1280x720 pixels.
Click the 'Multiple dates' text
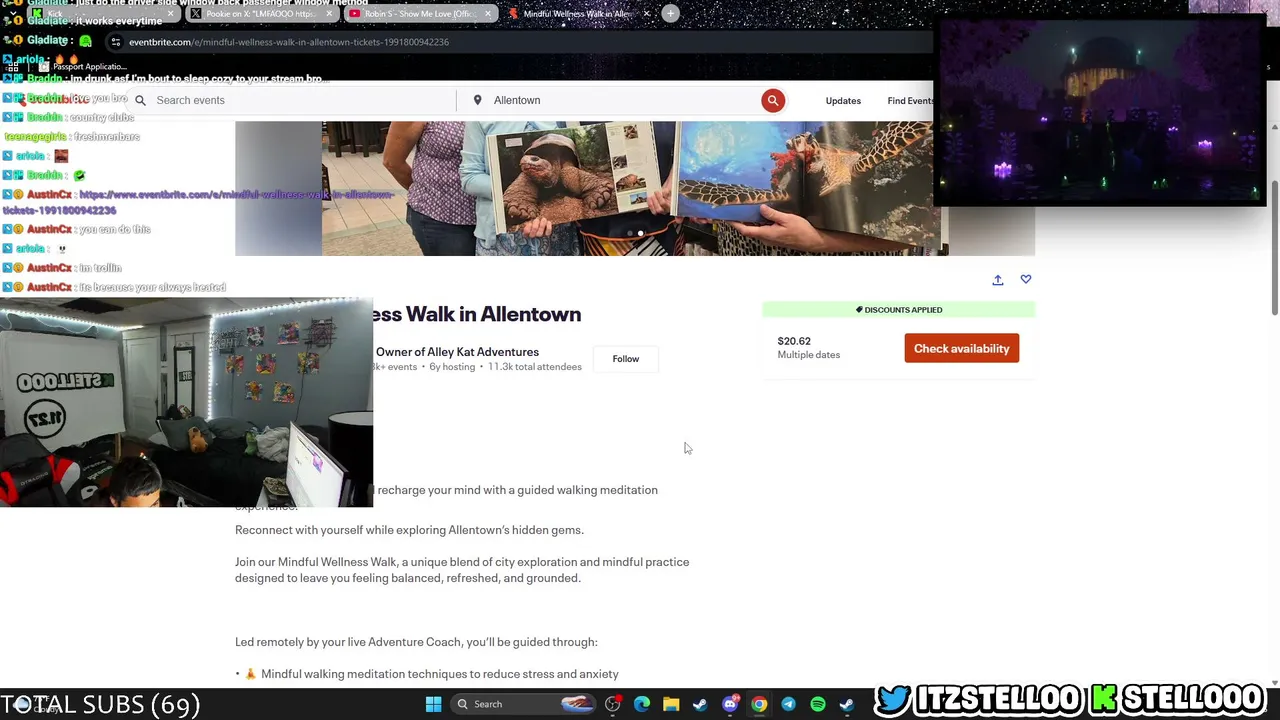pos(809,355)
